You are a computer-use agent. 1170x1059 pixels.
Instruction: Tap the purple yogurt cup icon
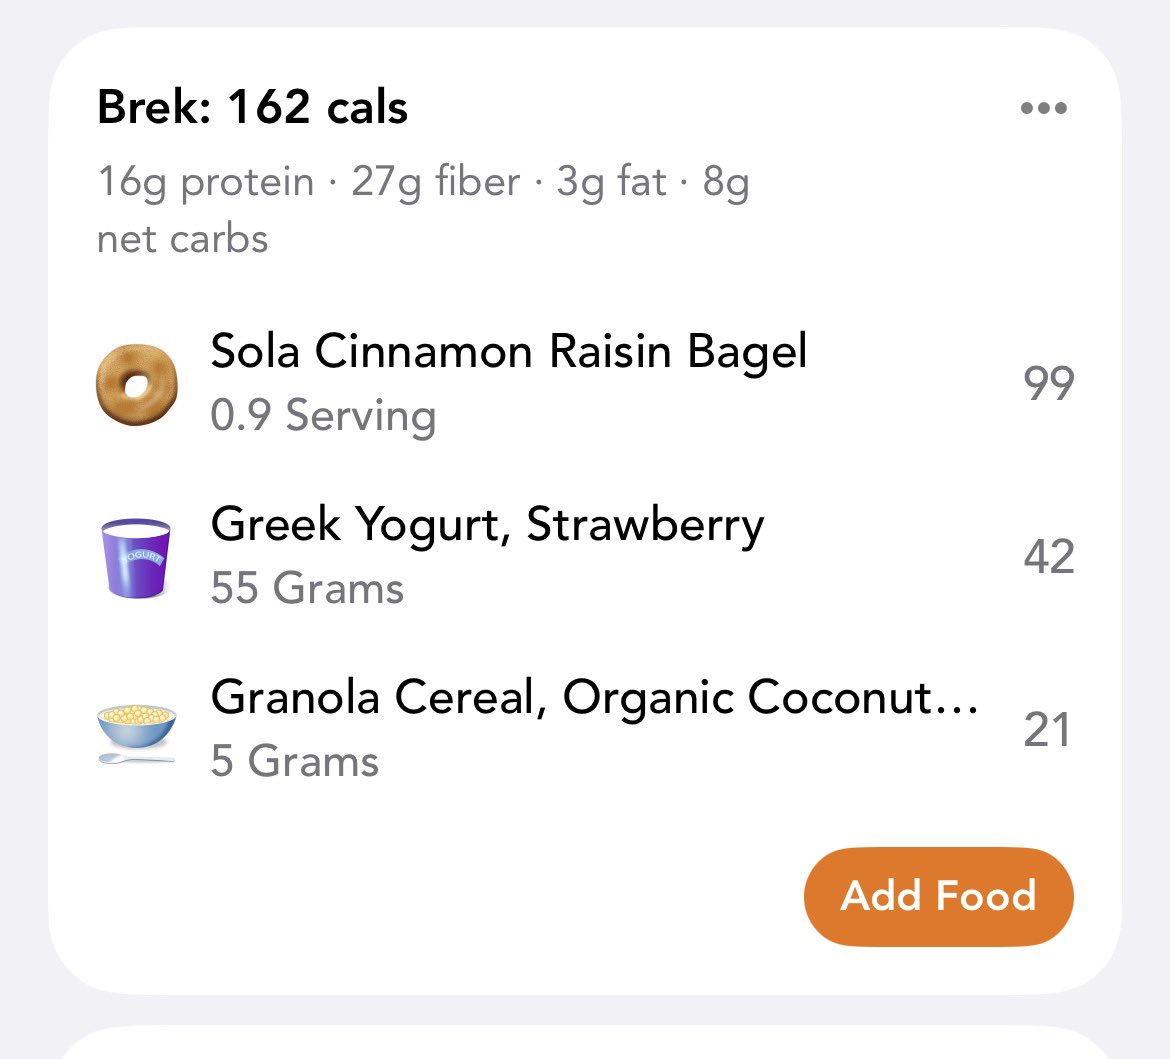136,557
